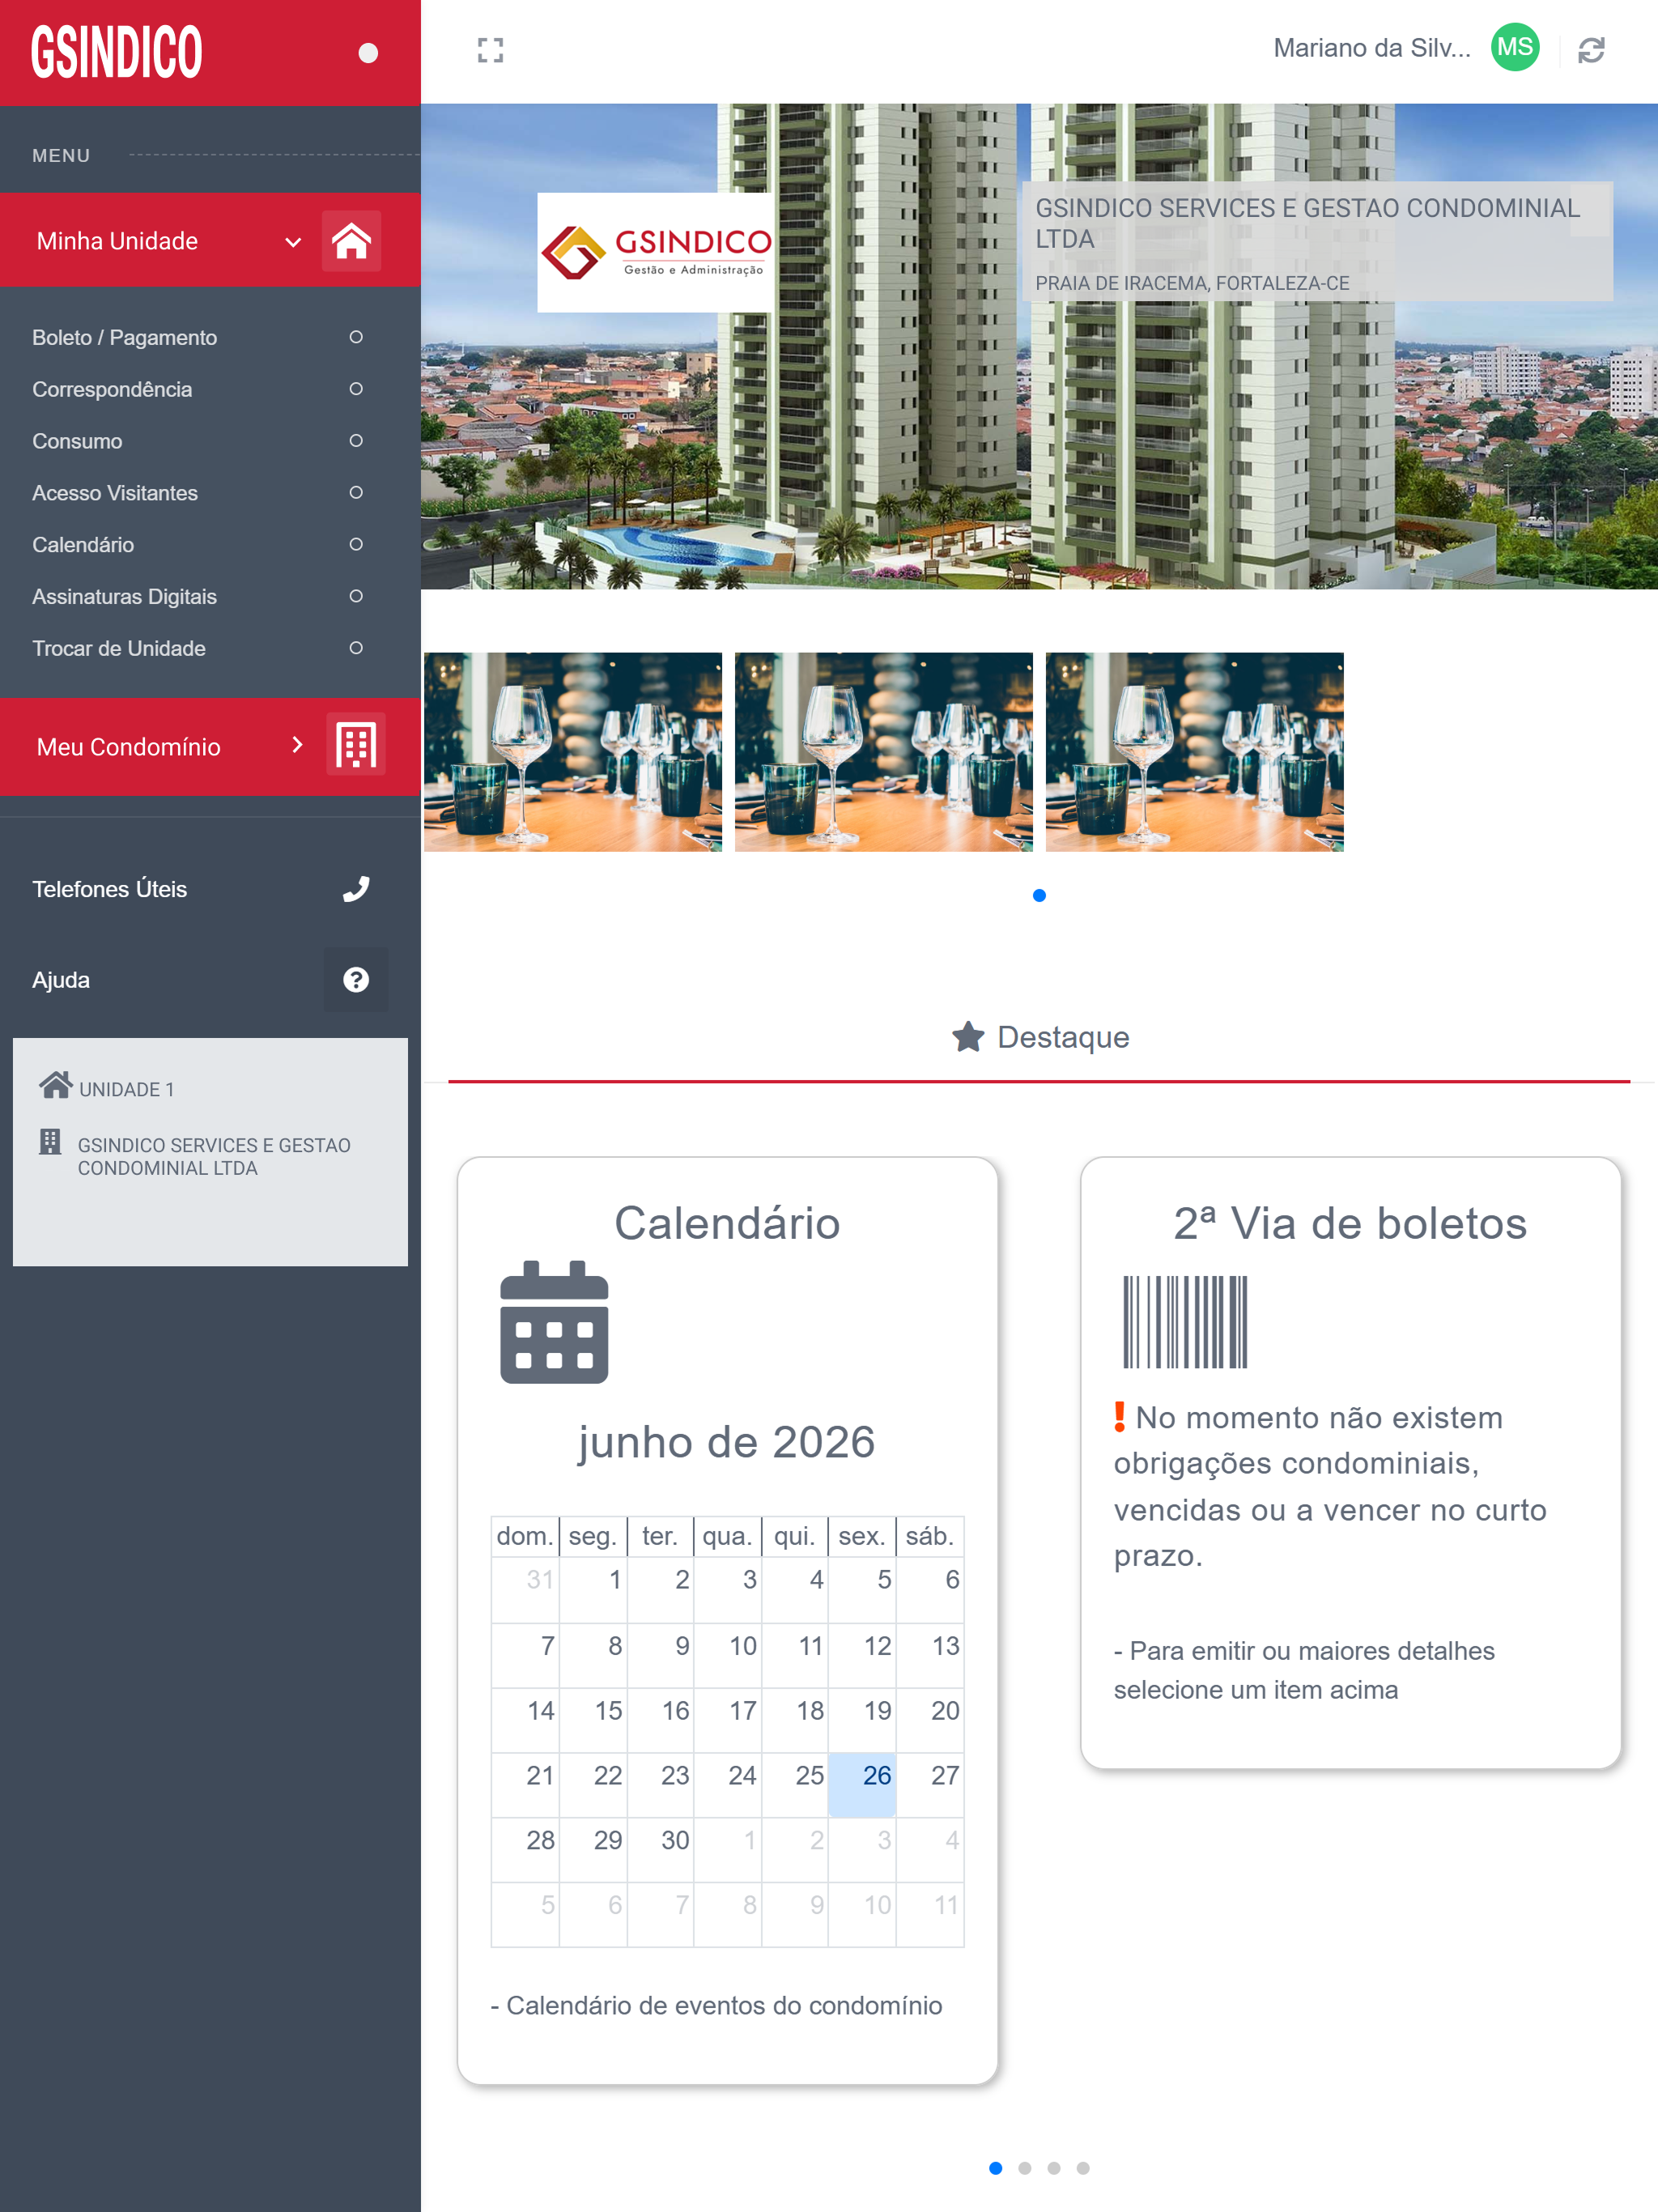
Task: Click the large calendar icon in card
Action: tap(554, 1322)
